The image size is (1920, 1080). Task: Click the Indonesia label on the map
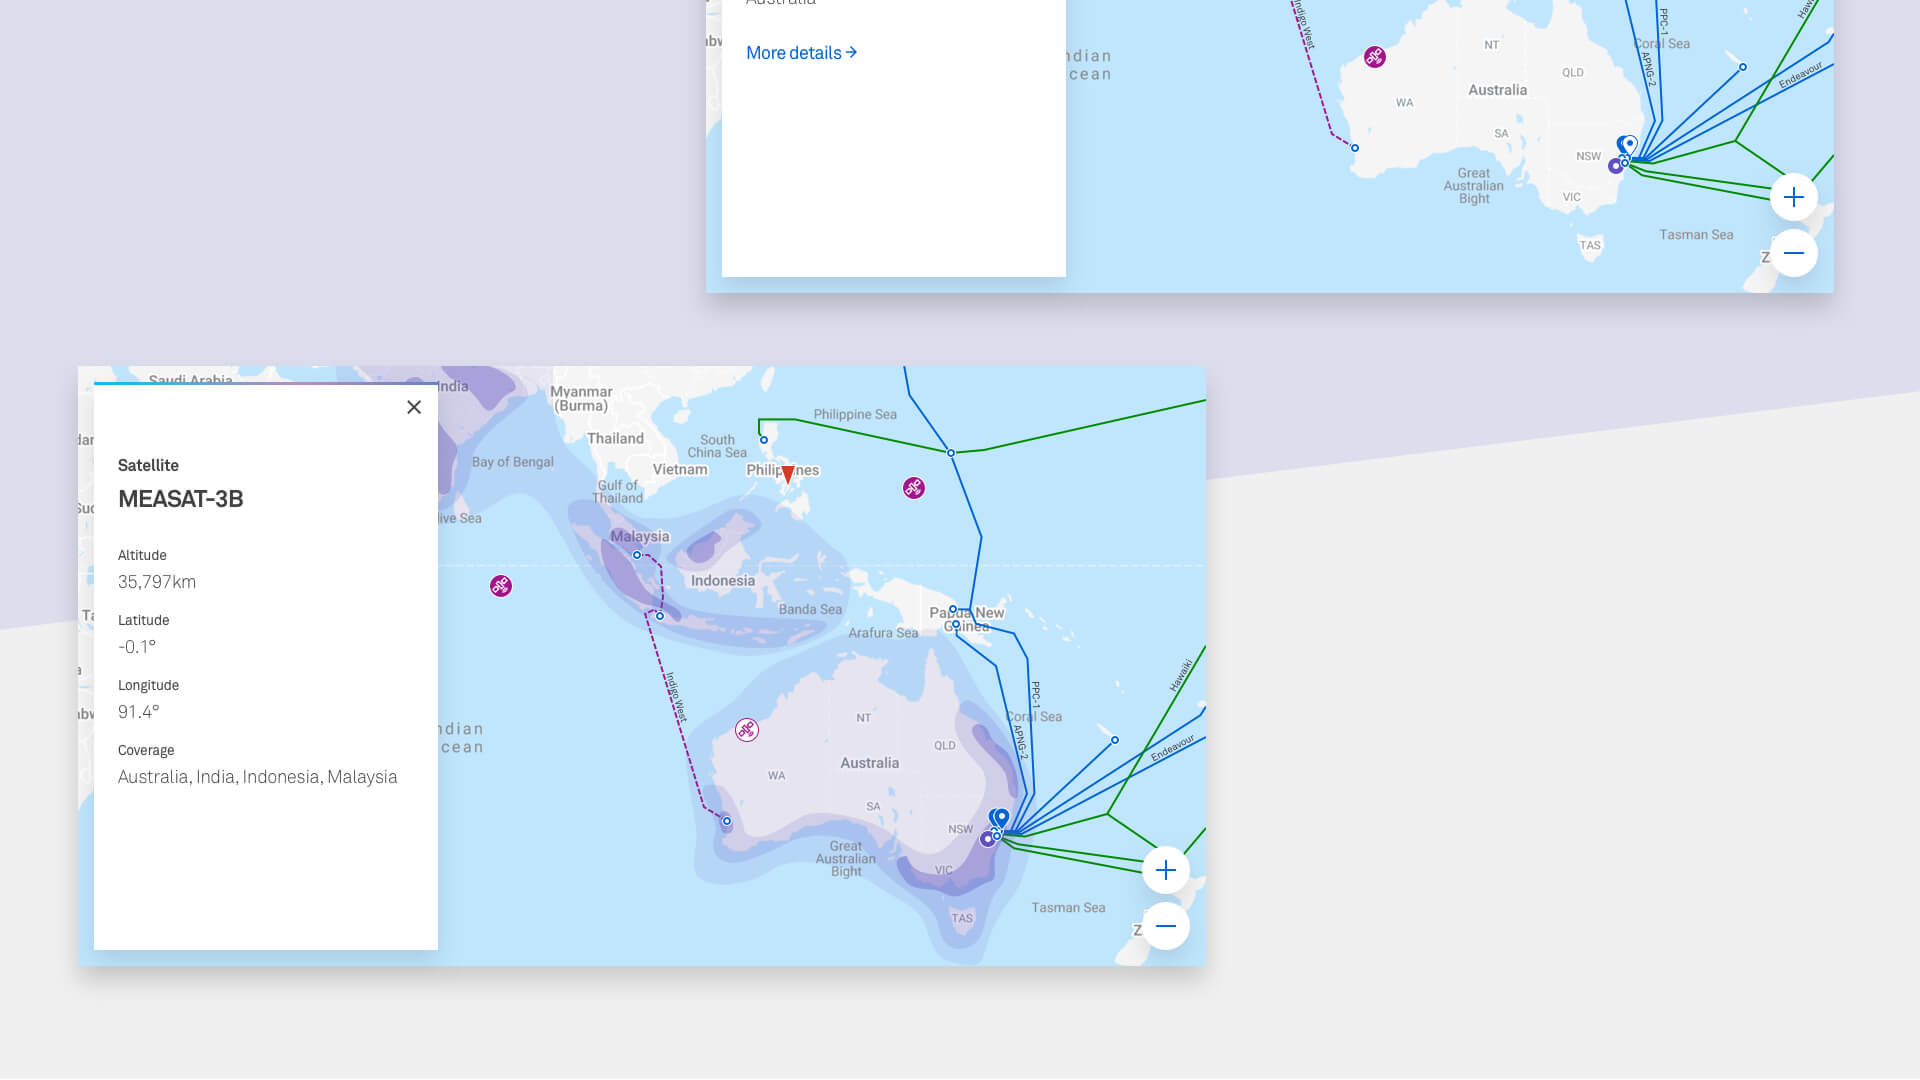coord(723,581)
